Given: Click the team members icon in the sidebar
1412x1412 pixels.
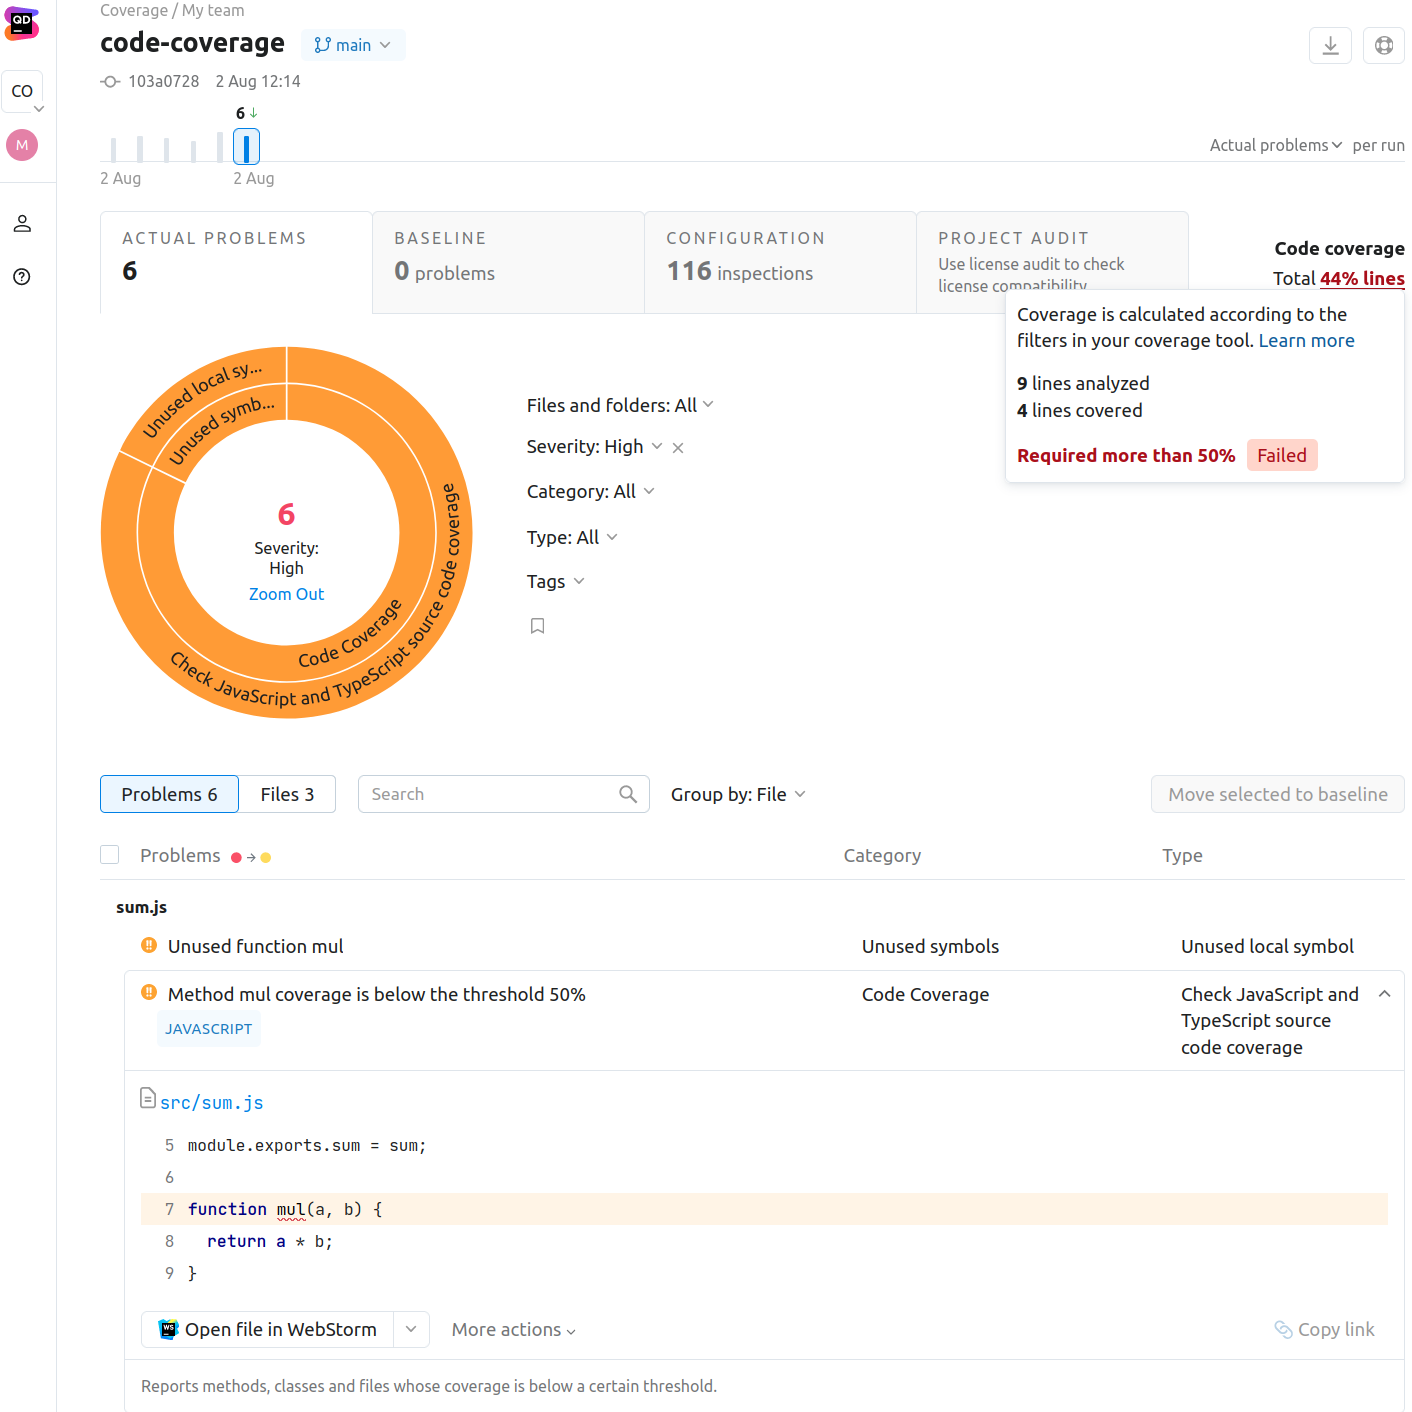Looking at the screenshot, I should 22,224.
